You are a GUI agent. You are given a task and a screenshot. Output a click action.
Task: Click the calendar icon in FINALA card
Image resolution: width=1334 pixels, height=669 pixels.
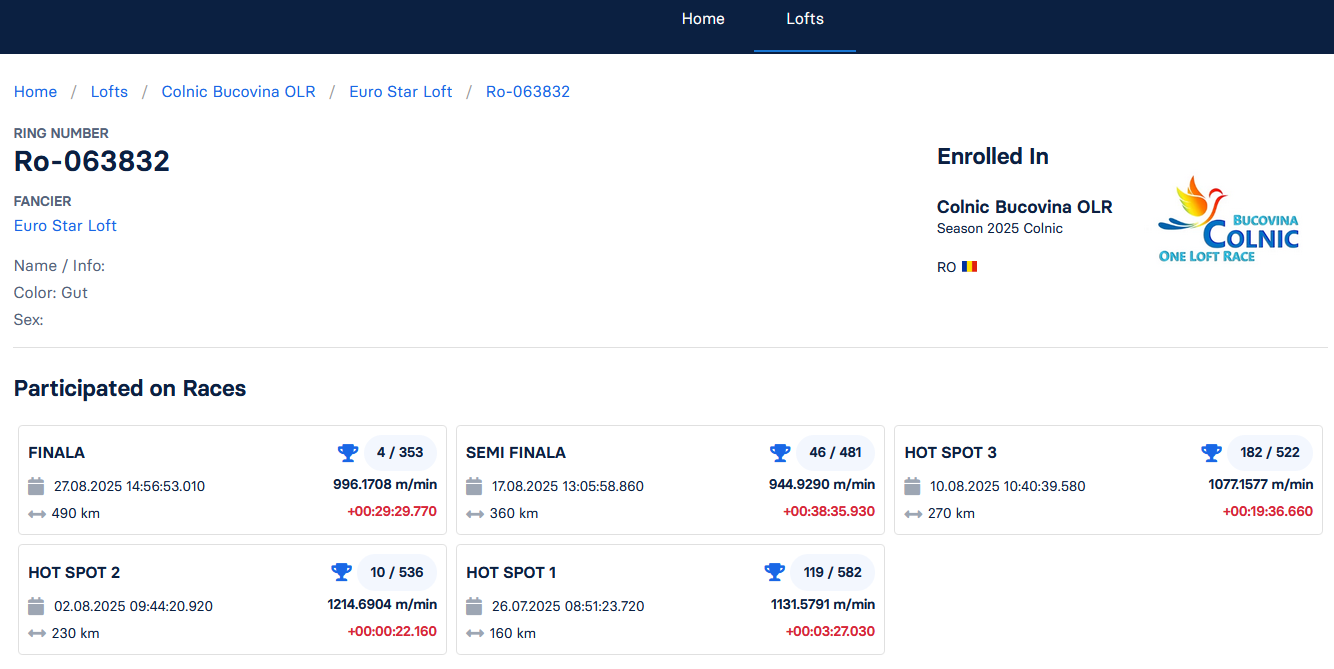[x=37, y=487]
